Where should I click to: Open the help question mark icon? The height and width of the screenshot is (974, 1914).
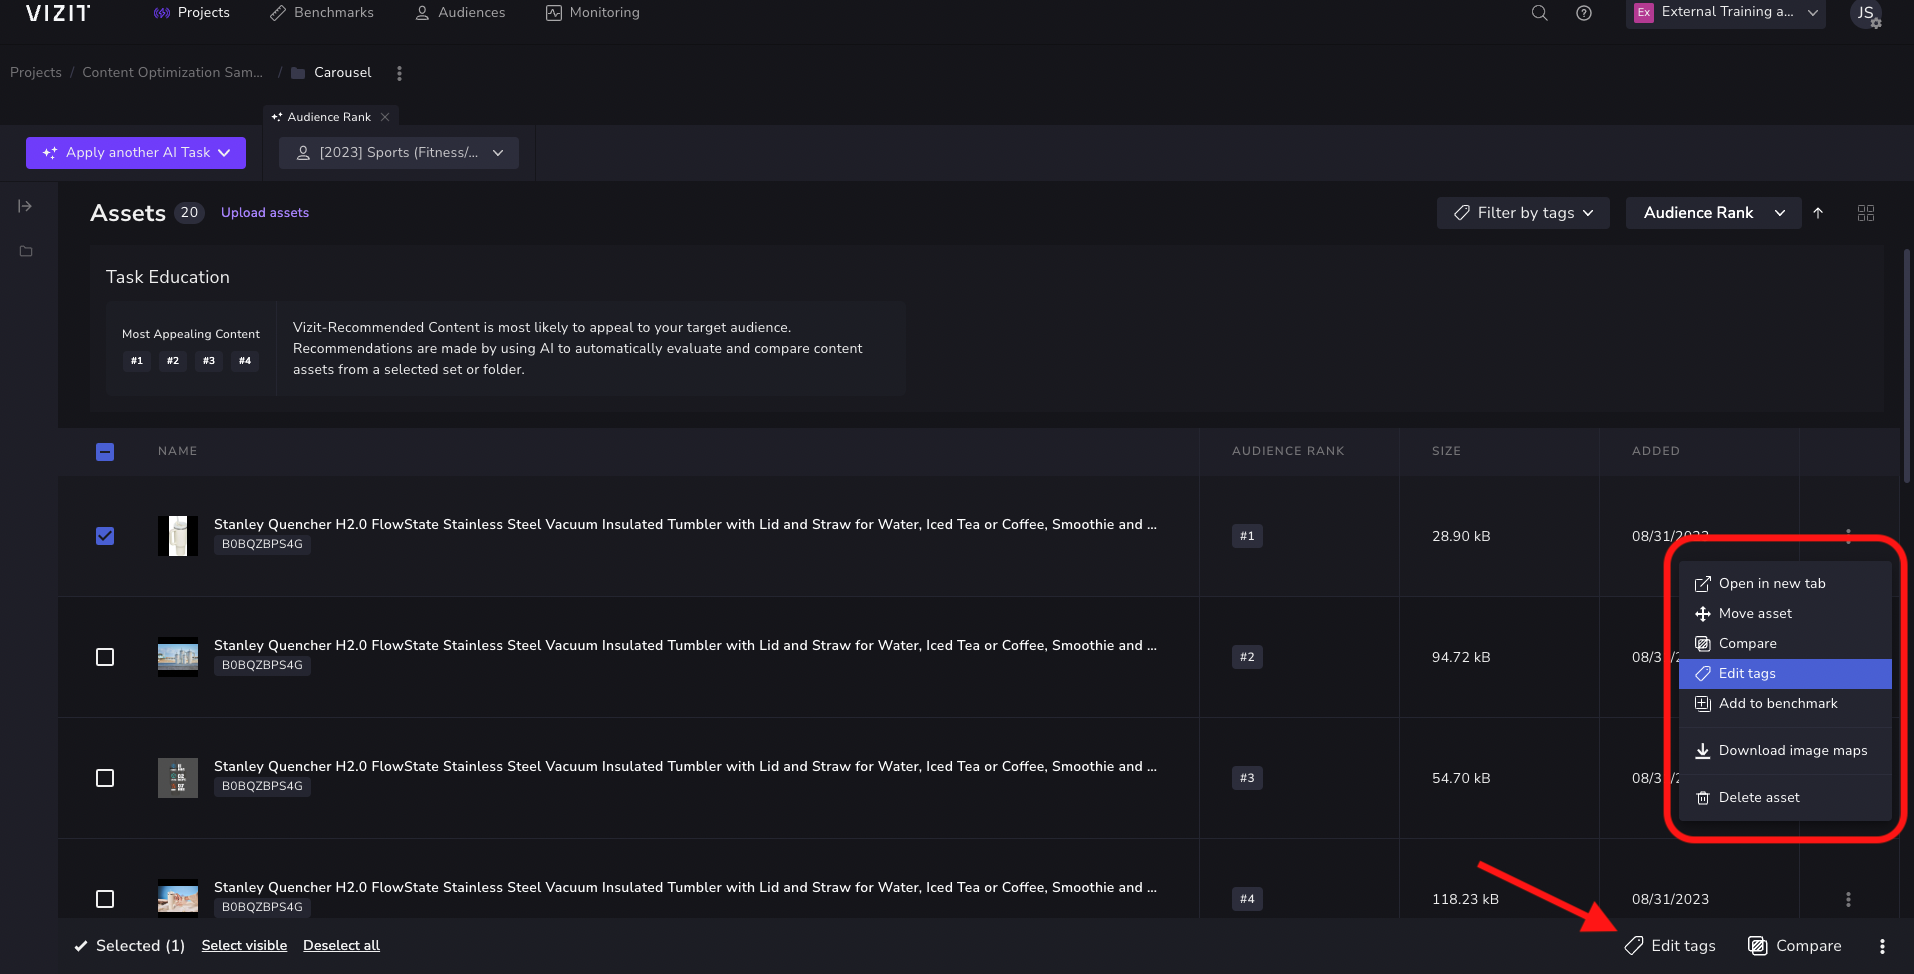pos(1584,13)
